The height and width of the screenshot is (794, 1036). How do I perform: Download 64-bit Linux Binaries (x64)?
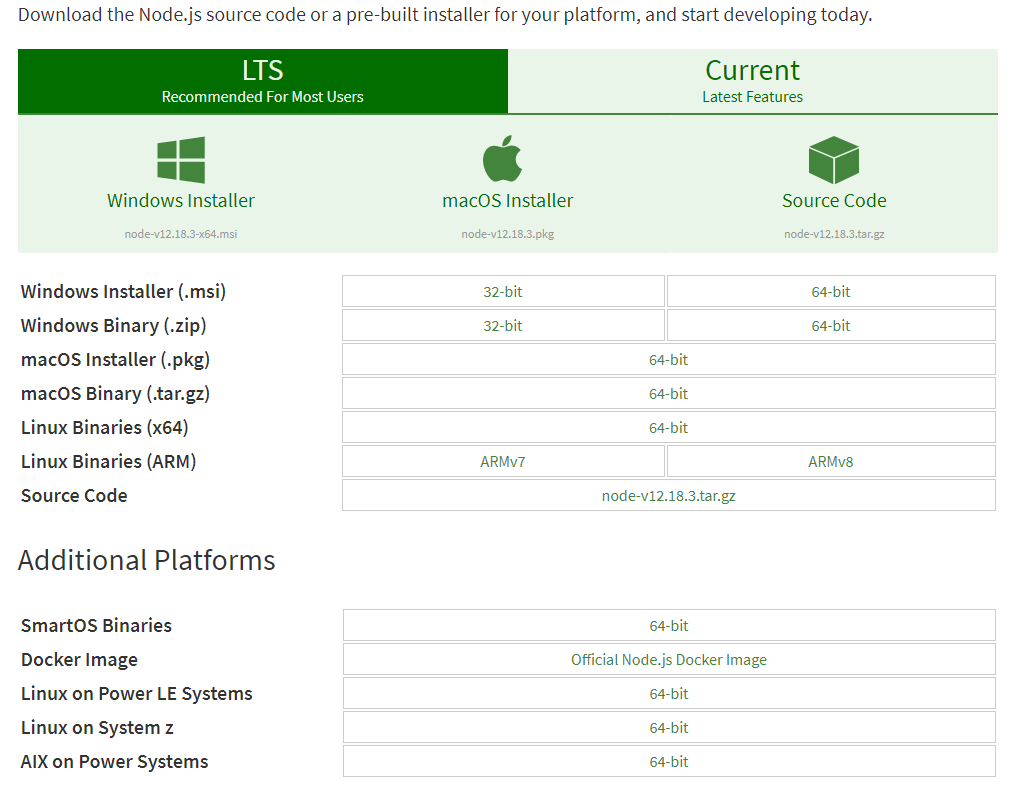pos(669,427)
